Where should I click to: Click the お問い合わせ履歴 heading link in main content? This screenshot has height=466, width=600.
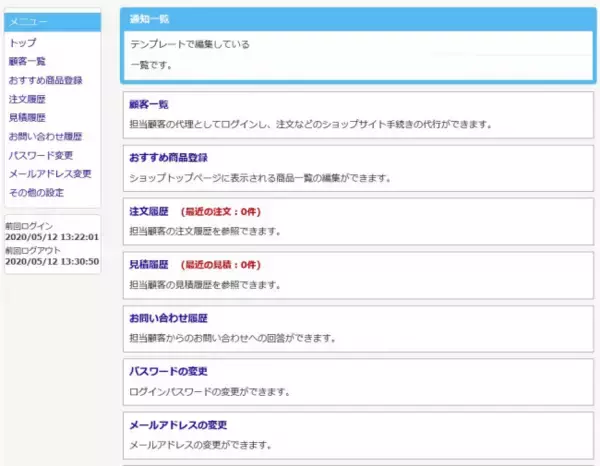[168, 317]
